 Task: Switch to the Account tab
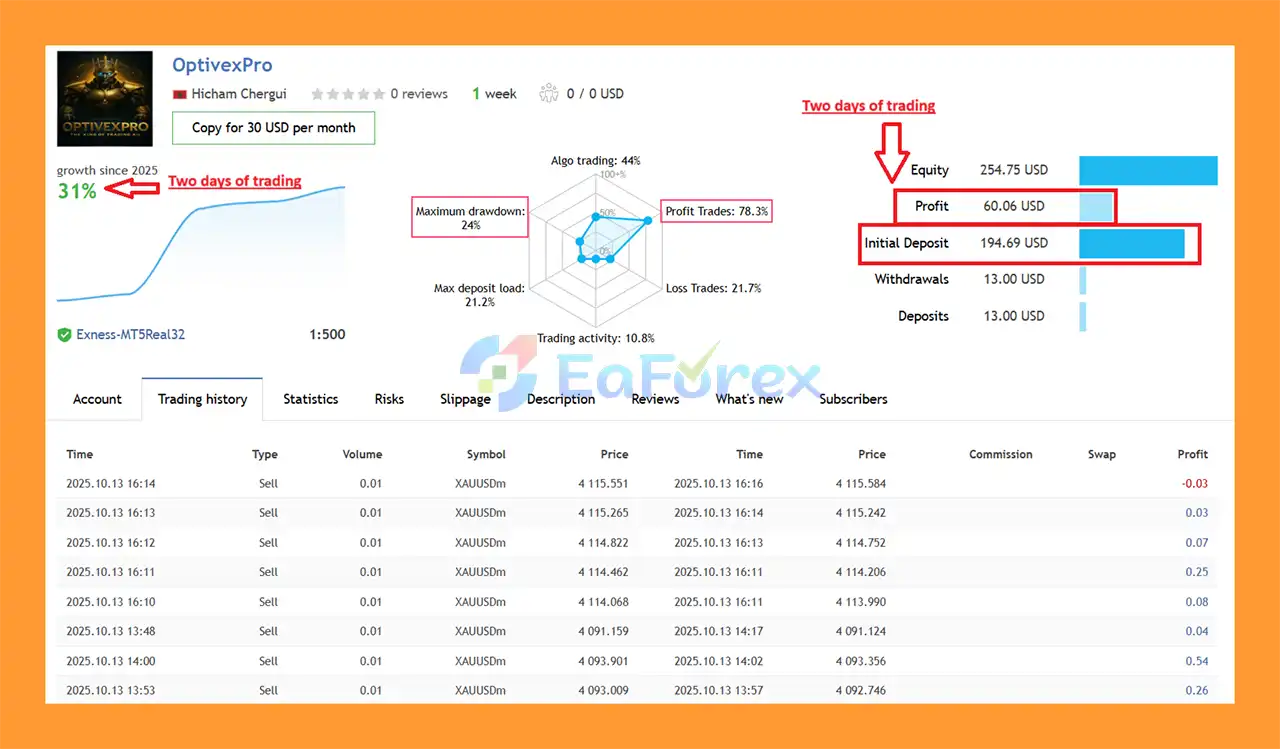[97, 399]
